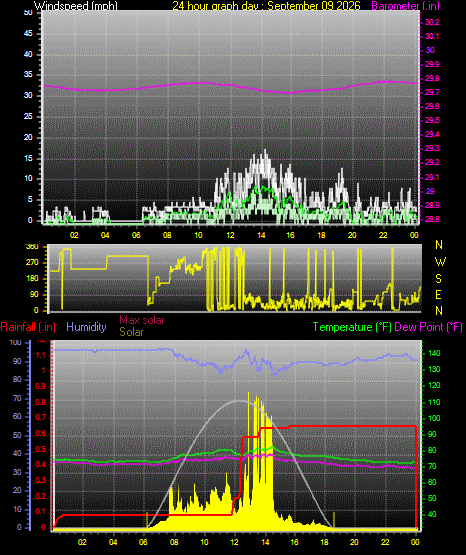Click barometer scale value 28.8
Screen dimensions: 466x555
[x=432, y=219]
